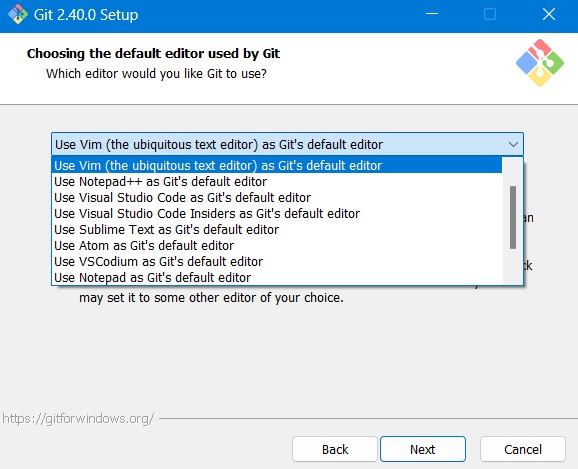Click the Next button
578x469 pixels.
pos(423,449)
